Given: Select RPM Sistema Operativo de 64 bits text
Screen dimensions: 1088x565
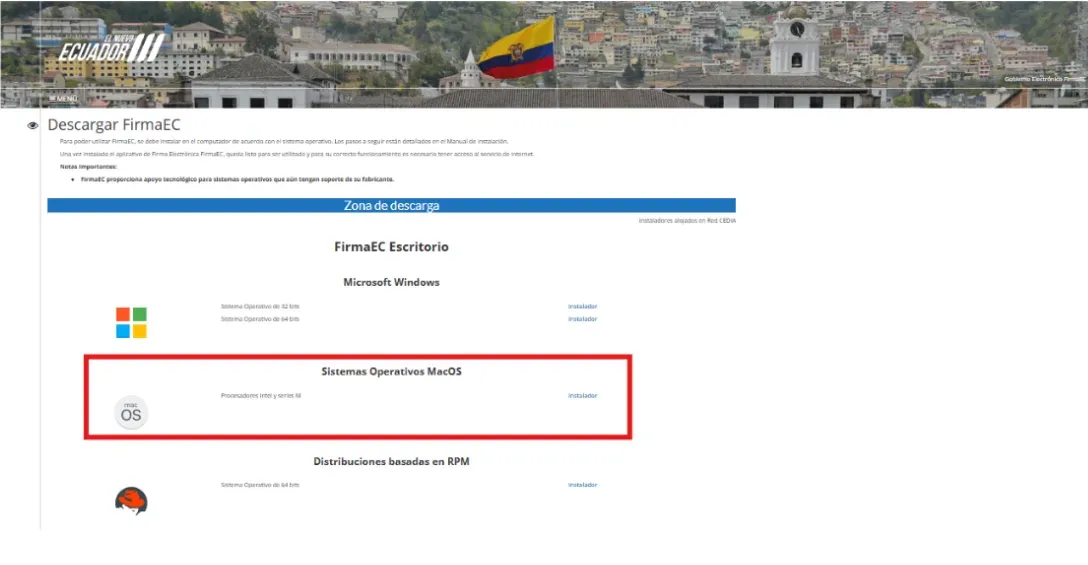Looking at the screenshot, I should tap(260, 485).
